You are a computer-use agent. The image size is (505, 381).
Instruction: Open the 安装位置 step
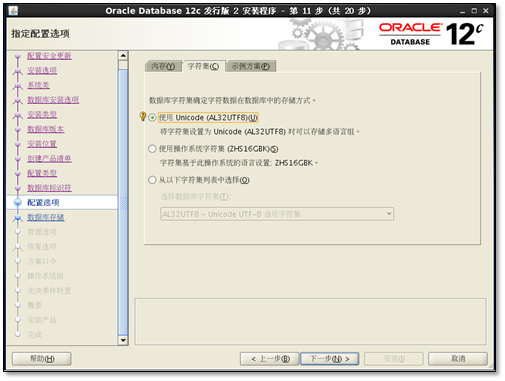point(42,144)
